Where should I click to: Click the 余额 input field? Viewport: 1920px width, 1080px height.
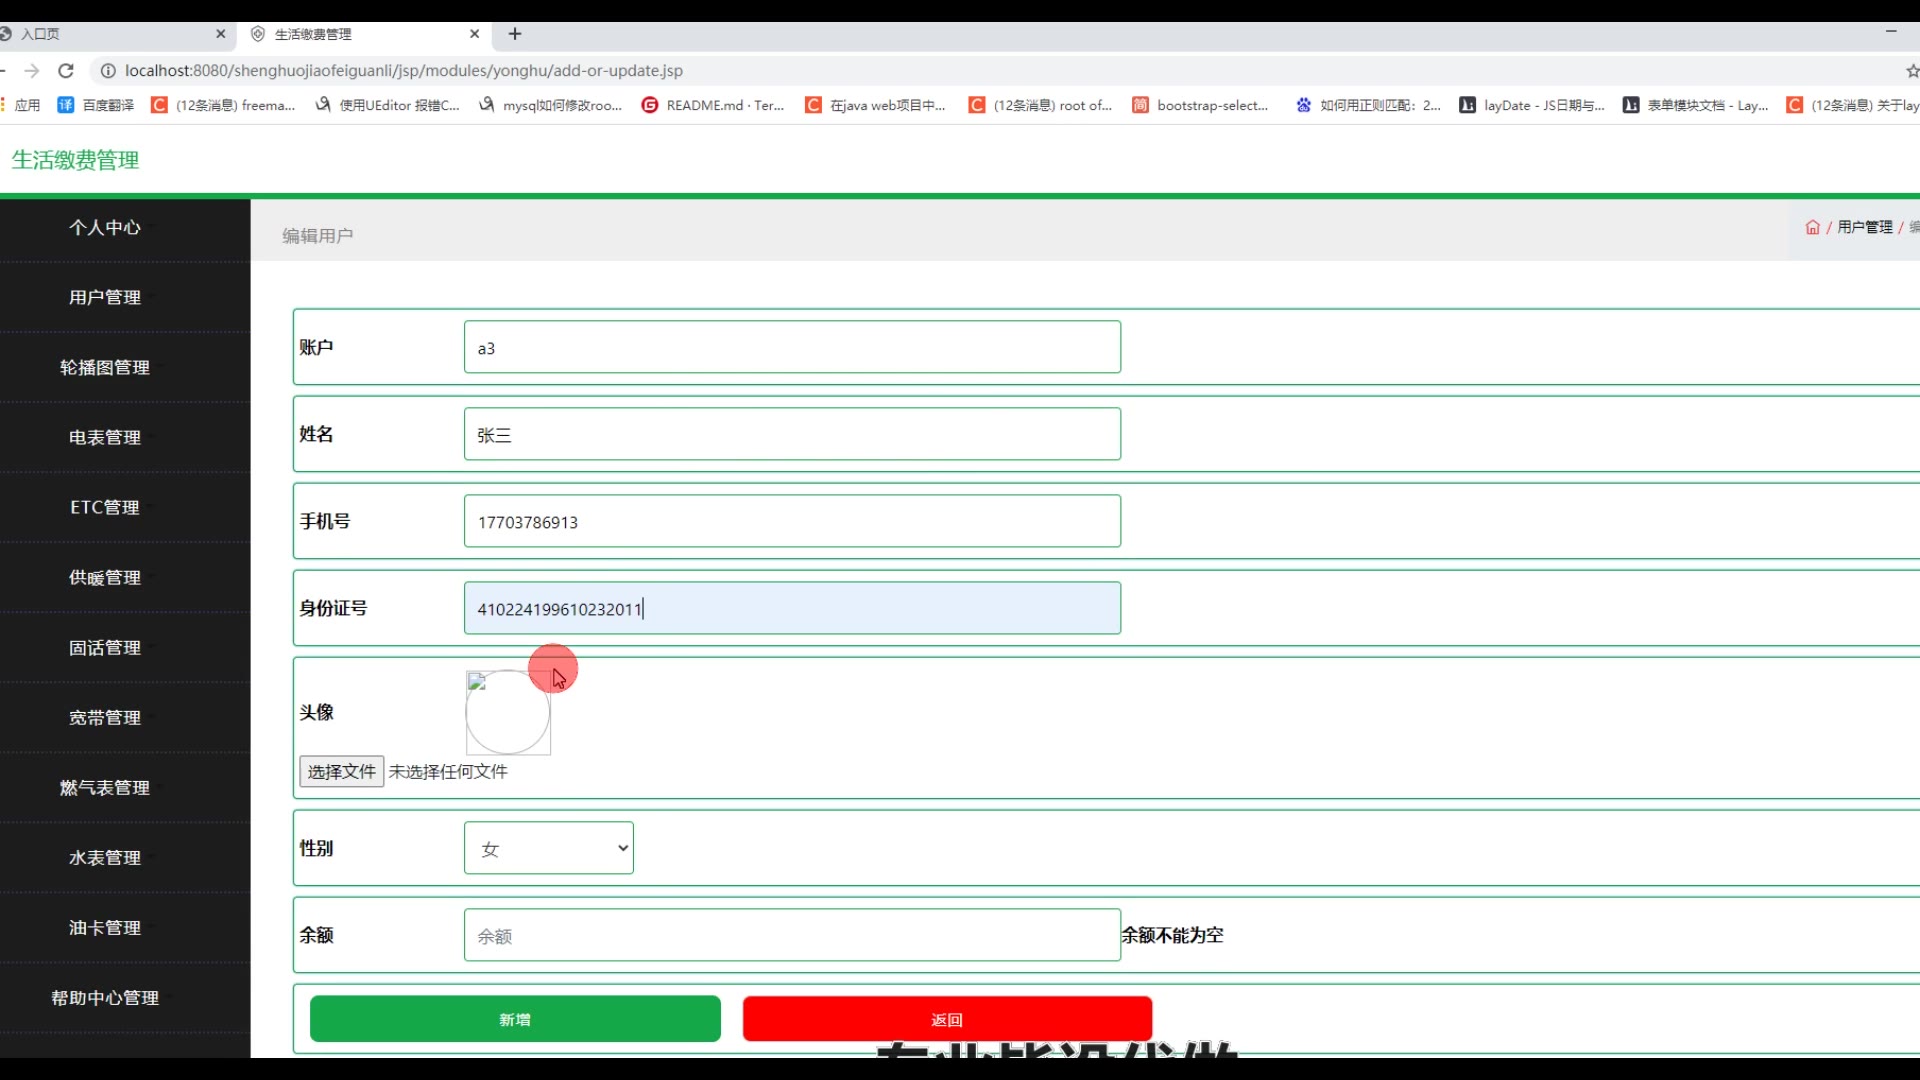click(x=792, y=935)
